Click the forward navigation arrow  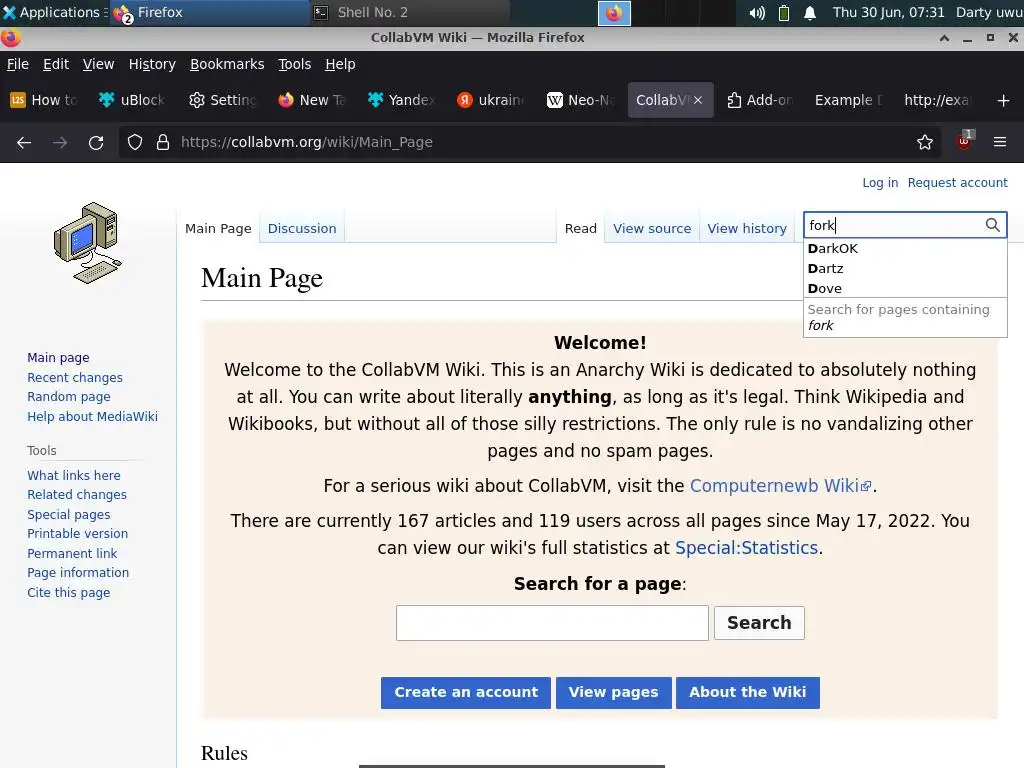60,142
